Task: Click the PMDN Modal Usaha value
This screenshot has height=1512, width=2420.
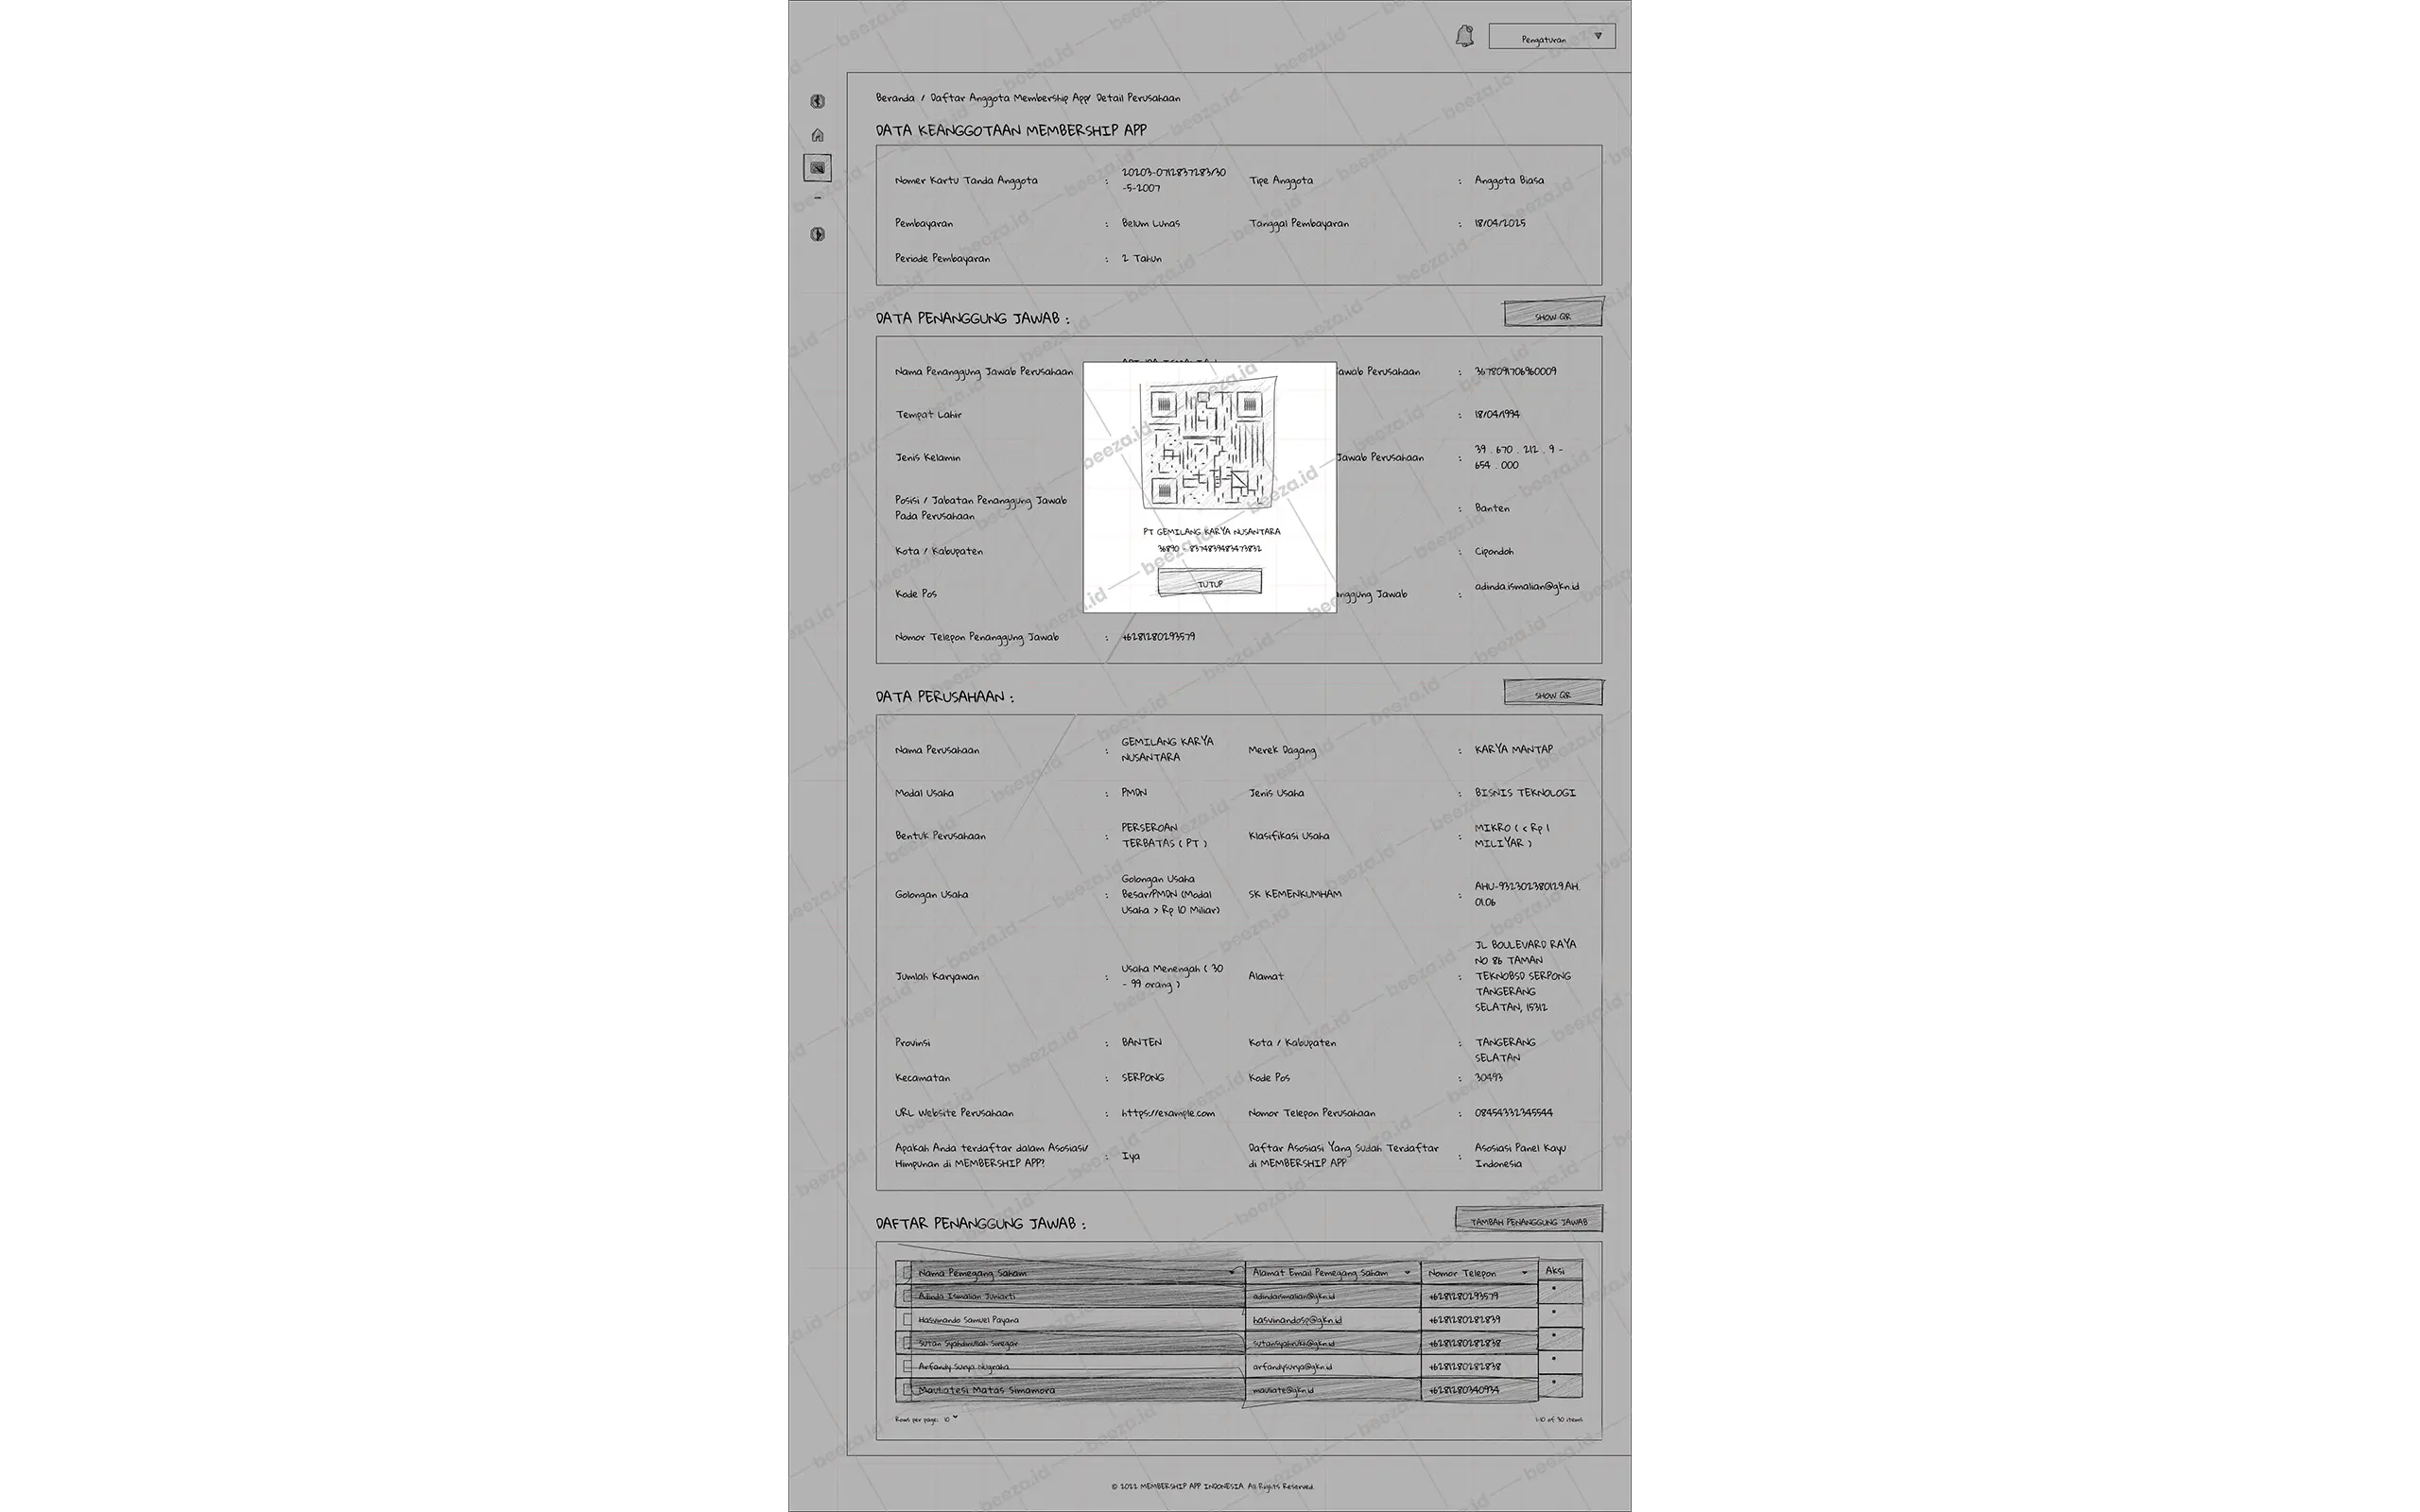Action: [1134, 792]
